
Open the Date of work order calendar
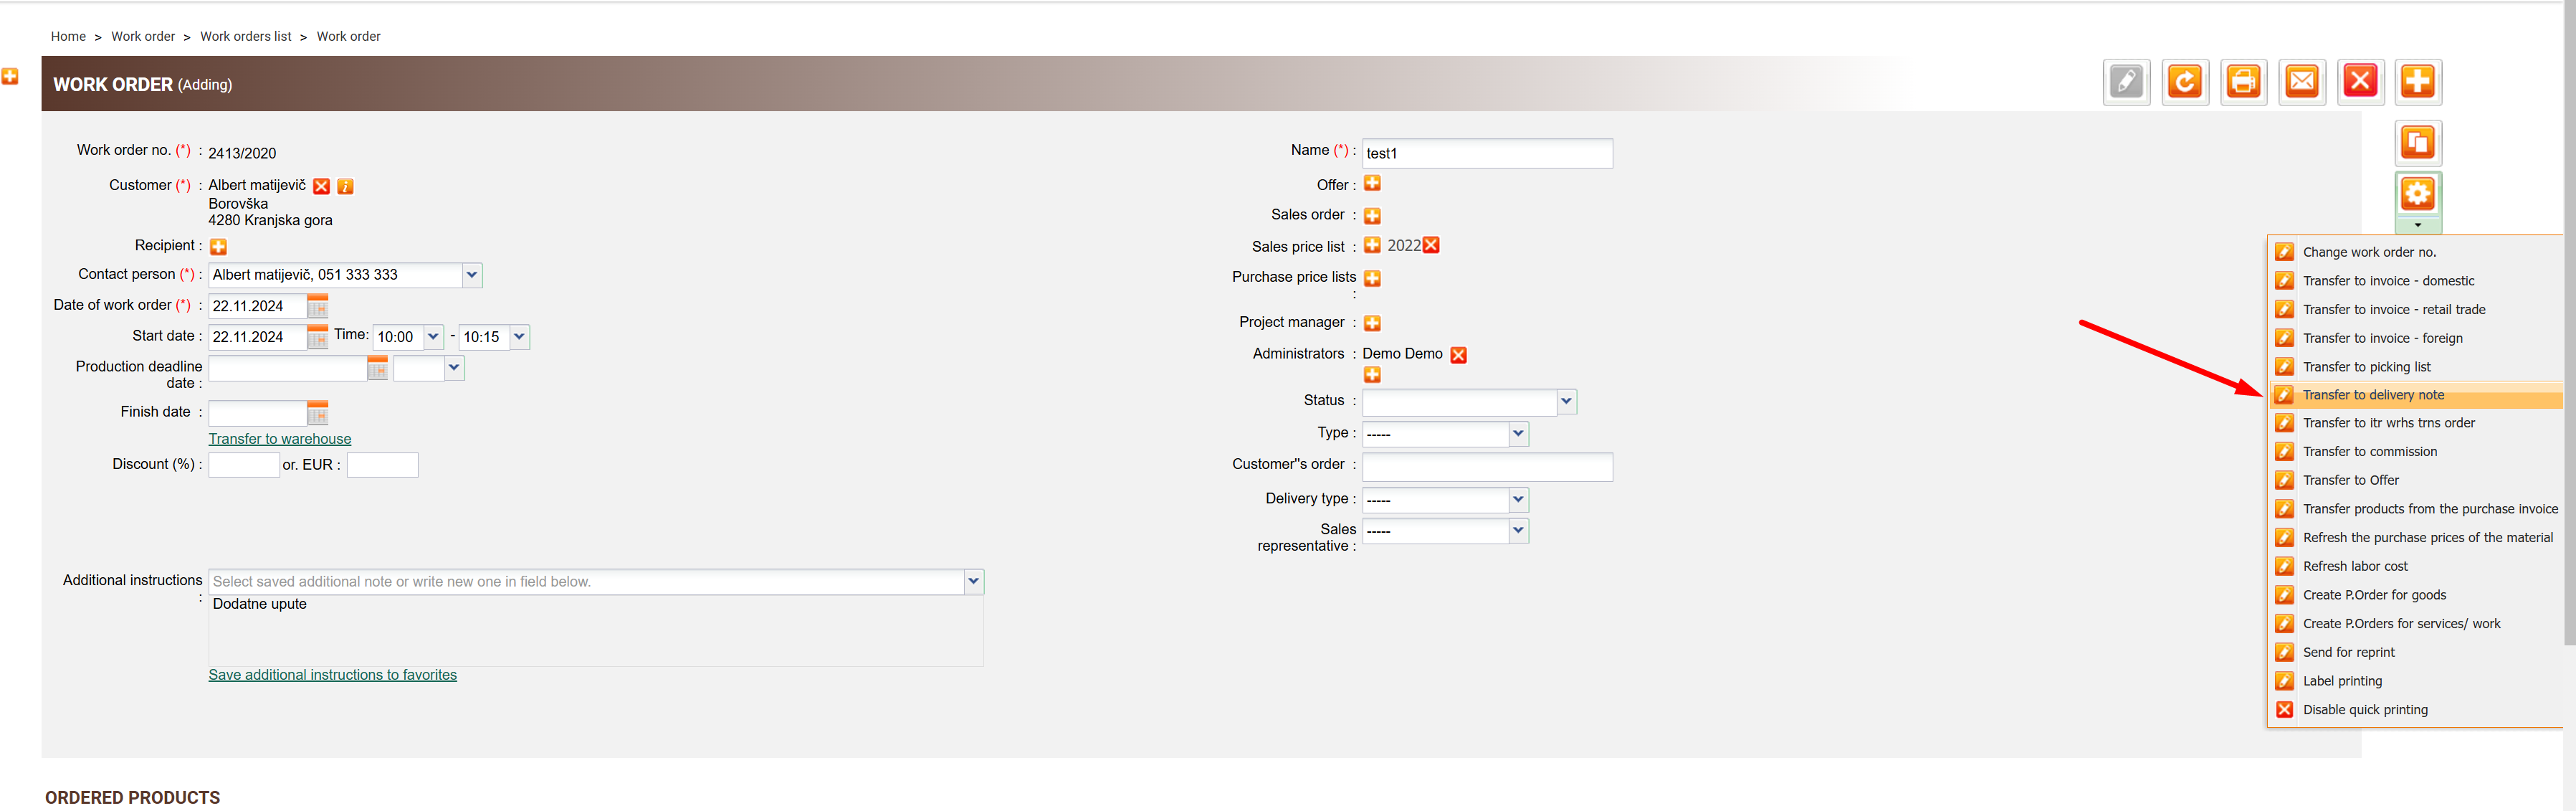(x=318, y=307)
